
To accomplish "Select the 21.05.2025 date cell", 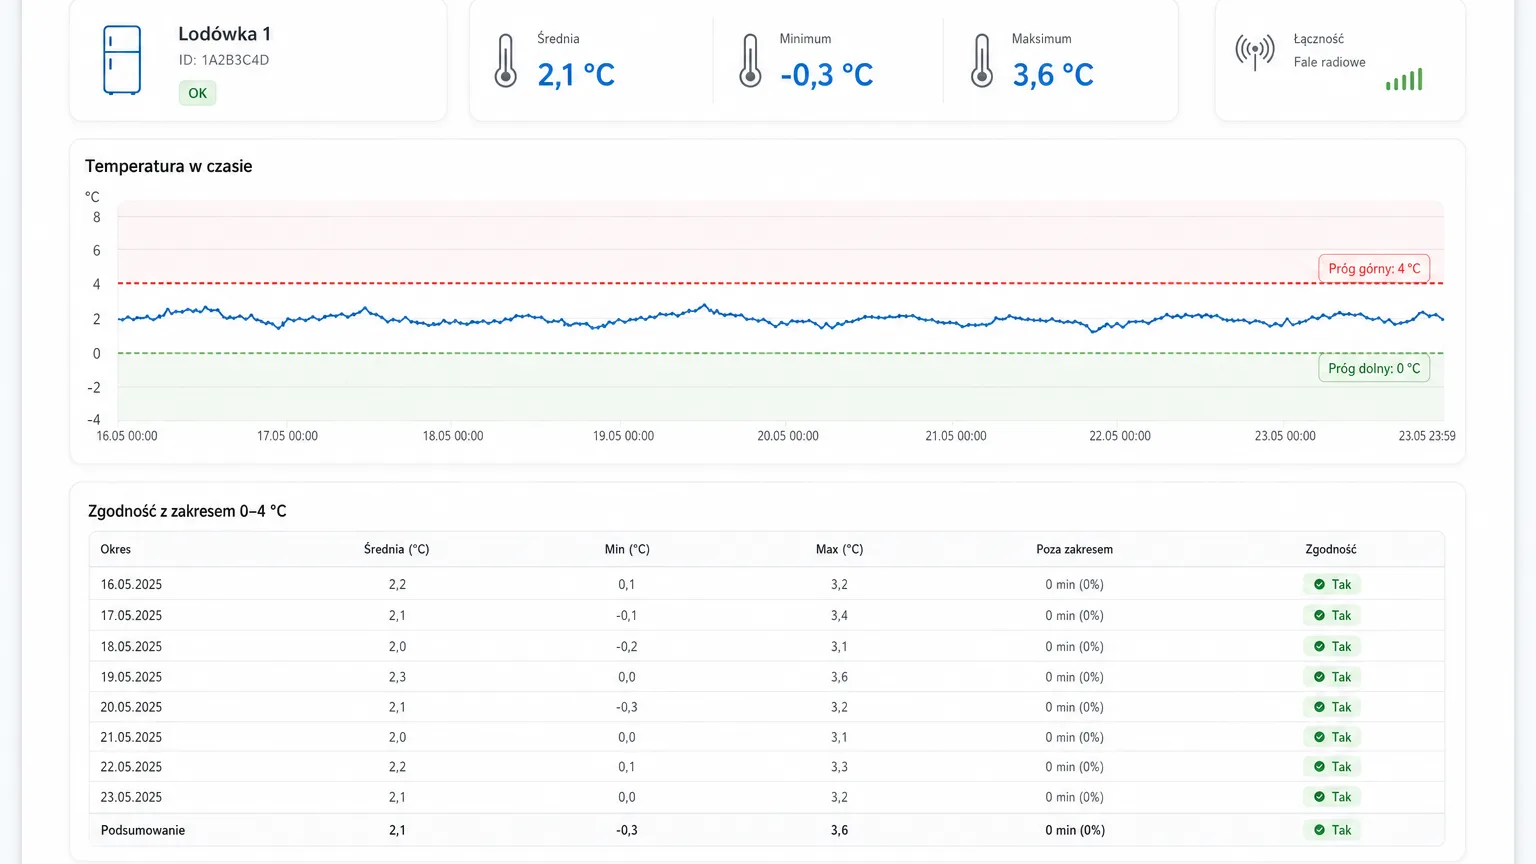I will pos(131,737).
